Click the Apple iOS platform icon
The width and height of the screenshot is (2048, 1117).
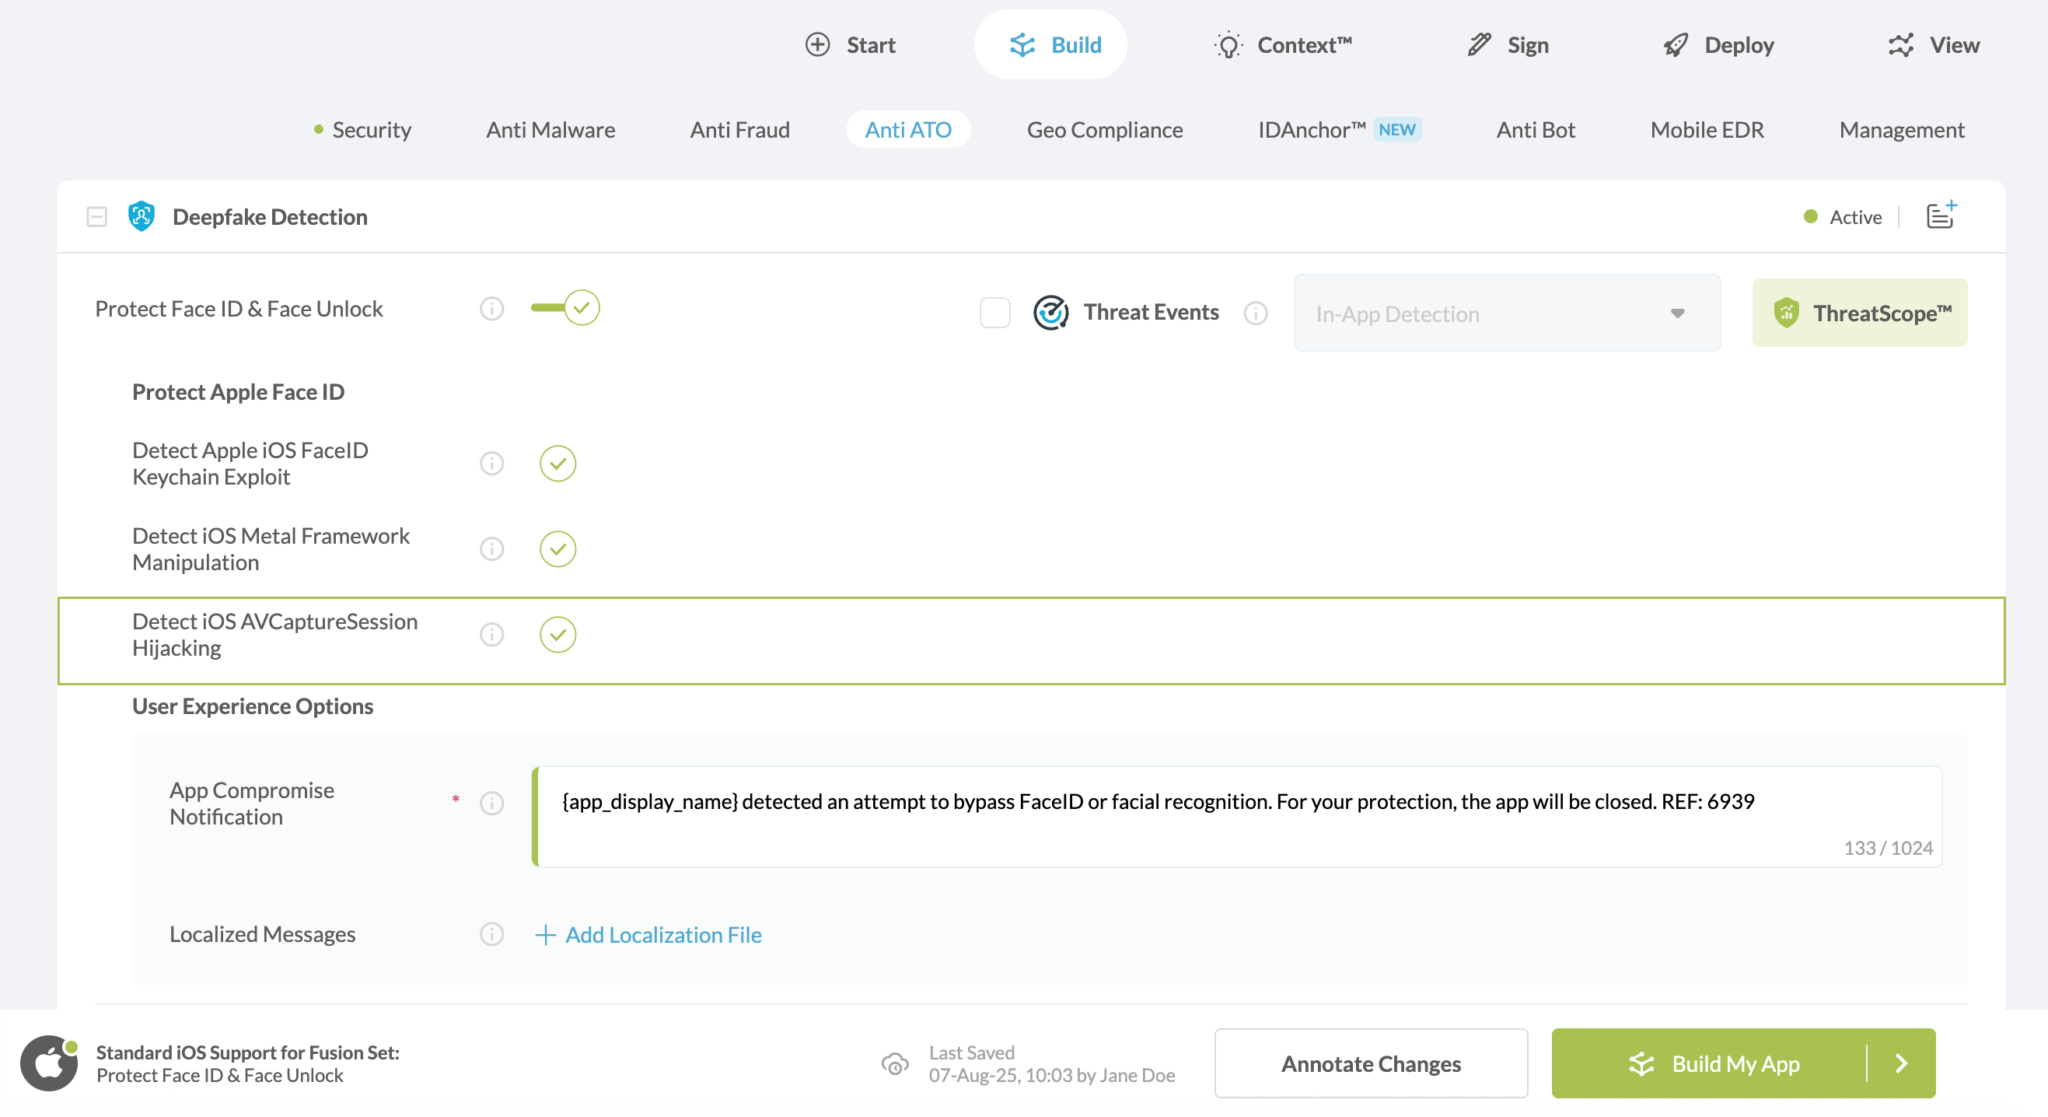point(48,1063)
